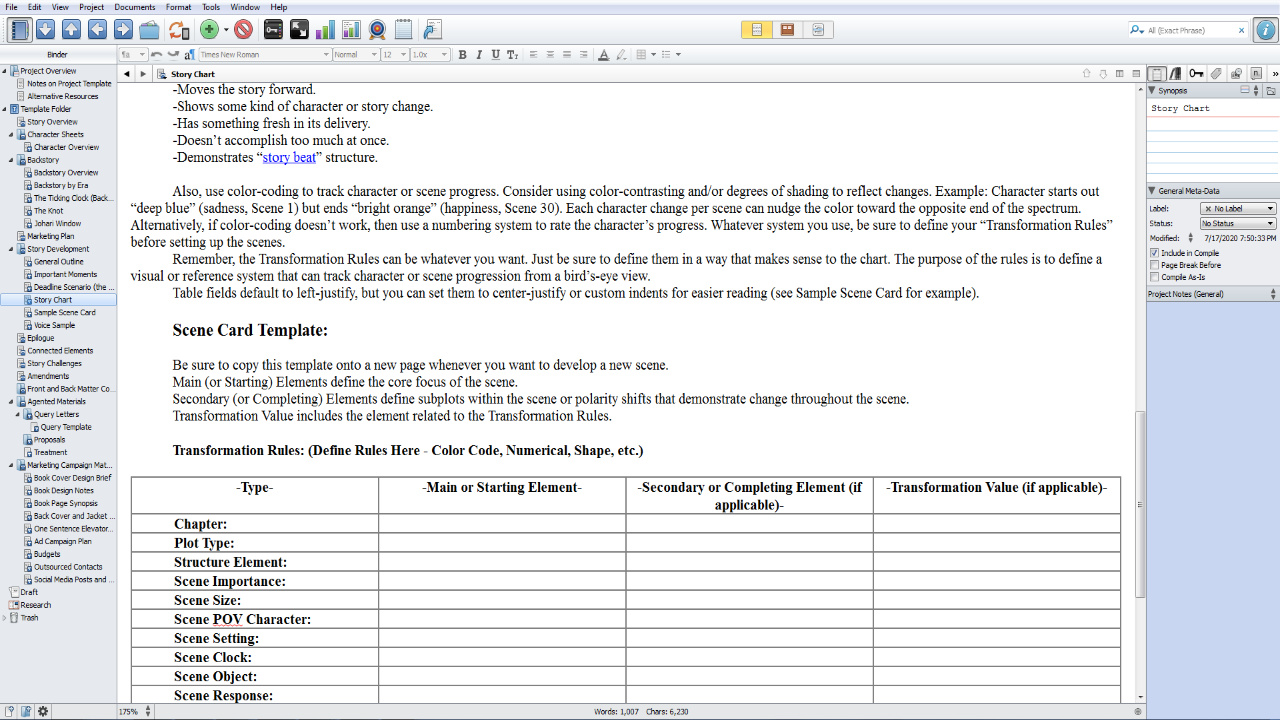The height and width of the screenshot is (720, 1280).
Task: Toggle Underline formatting
Action: pyautogui.click(x=495, y=54)
